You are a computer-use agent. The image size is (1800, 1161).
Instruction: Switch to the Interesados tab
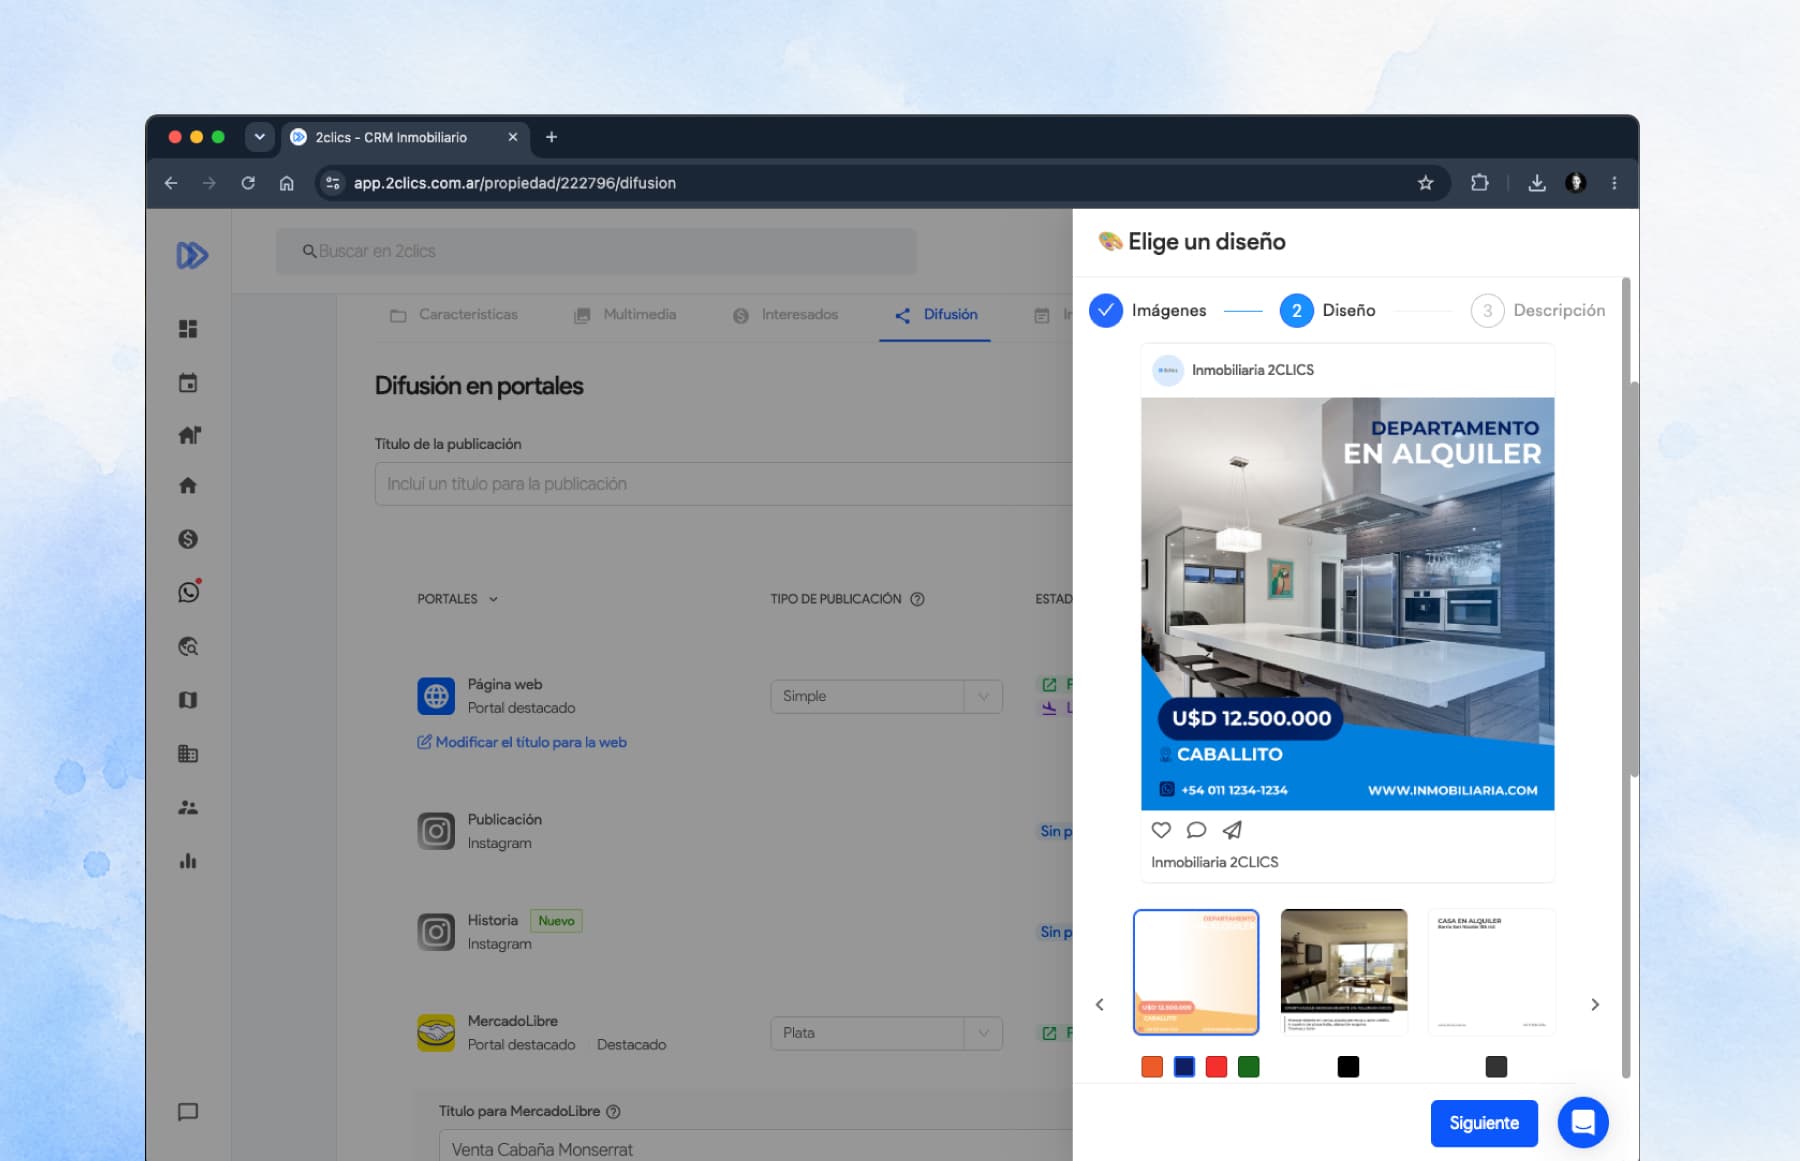click(x=785, y=315)
